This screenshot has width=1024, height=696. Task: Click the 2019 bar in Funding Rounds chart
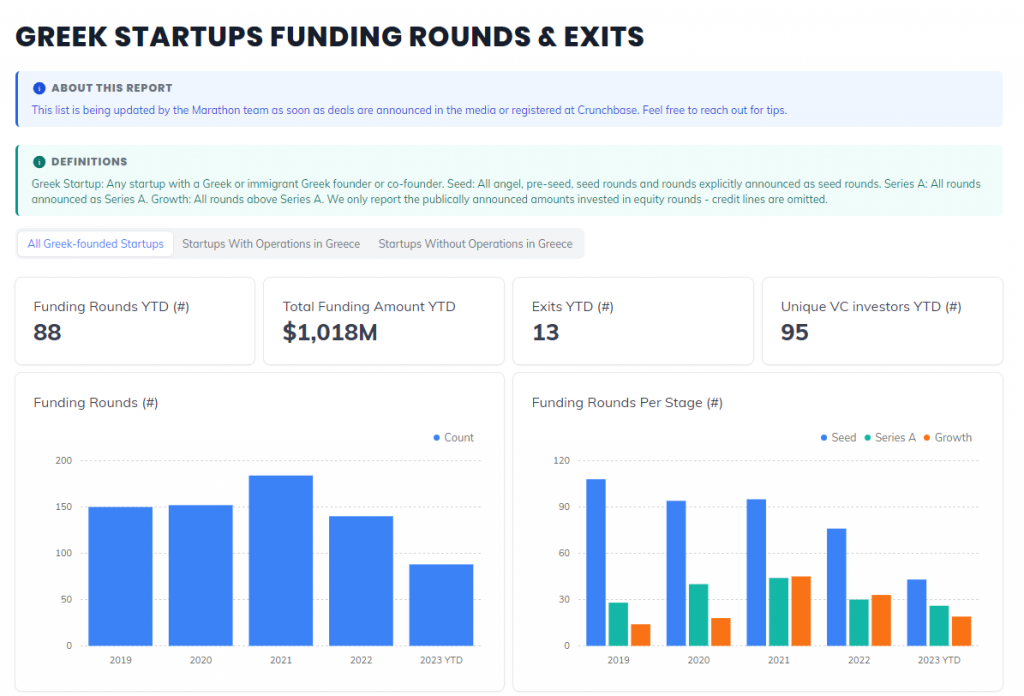120,576
